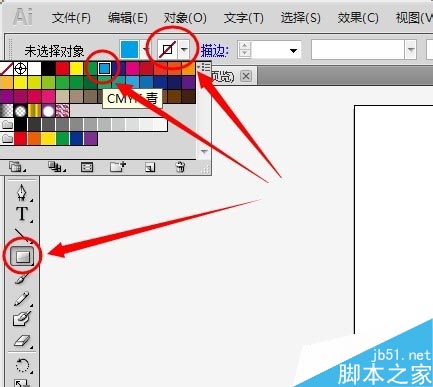
Task: Open the 文件(F) menu
Action: pyautogui.click(x=71, y=18)
